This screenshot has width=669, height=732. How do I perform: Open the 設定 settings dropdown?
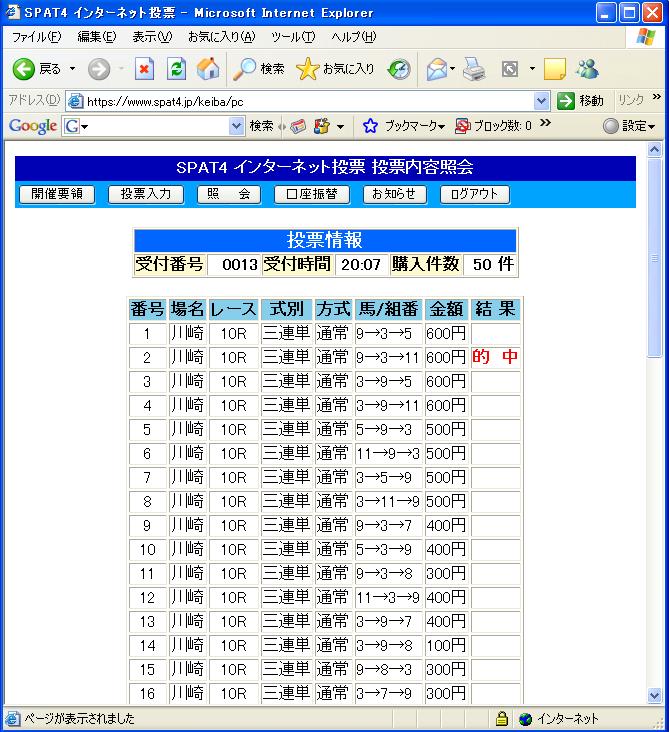(652, 127)
